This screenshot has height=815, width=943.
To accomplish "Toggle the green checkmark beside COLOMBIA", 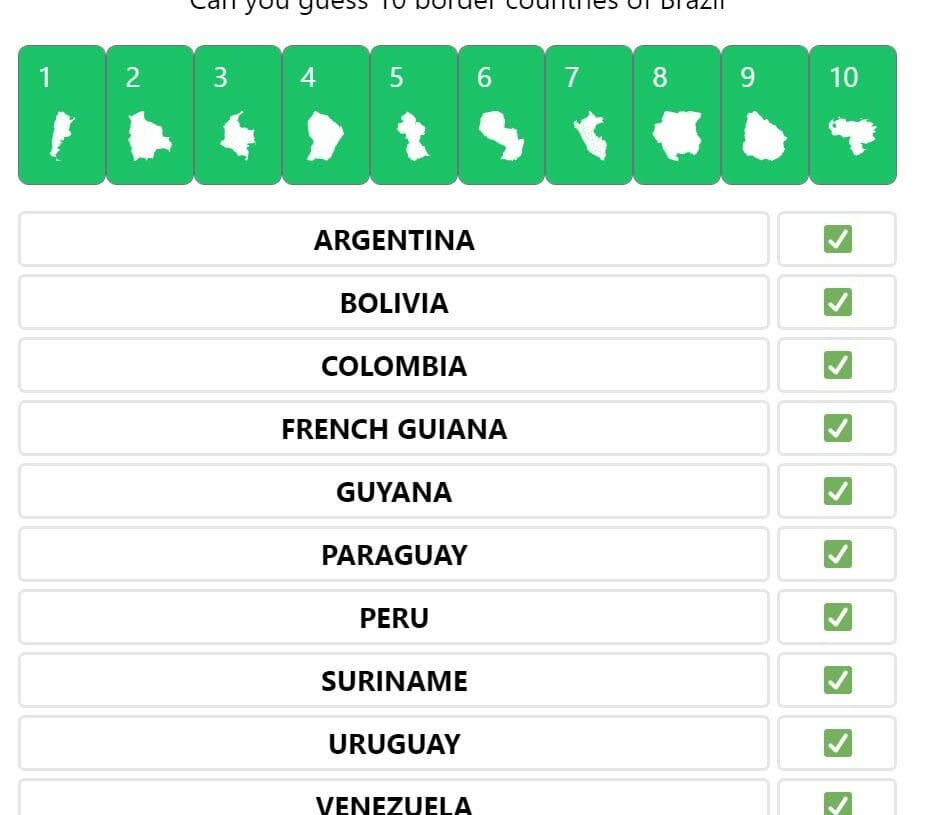I will pyautogui.click(x=838, y=365).
